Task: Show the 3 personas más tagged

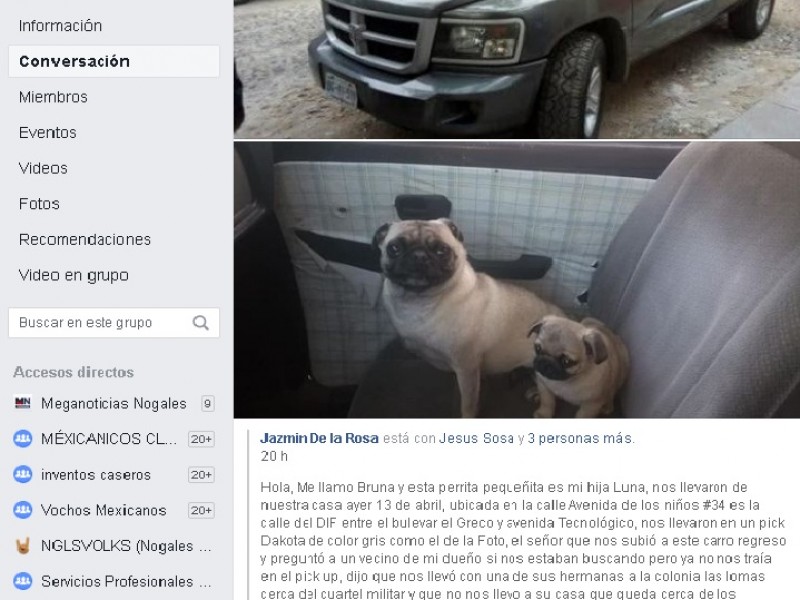Action: 580,438
